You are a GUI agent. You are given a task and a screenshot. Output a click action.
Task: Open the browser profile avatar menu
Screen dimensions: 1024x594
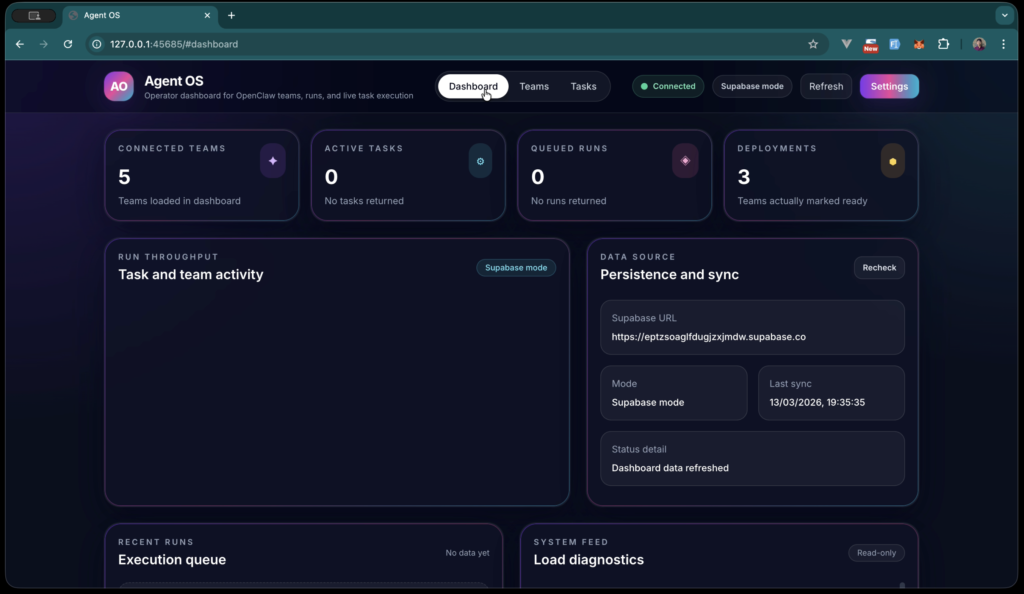978,44
